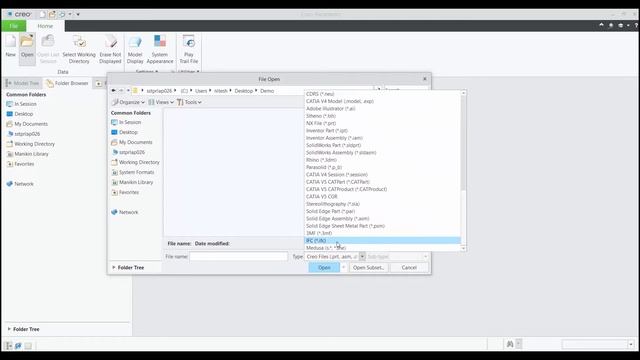Select Working Directory in dialog Common Folders
The image size is (640, 360).
click(x=139, y=162)
